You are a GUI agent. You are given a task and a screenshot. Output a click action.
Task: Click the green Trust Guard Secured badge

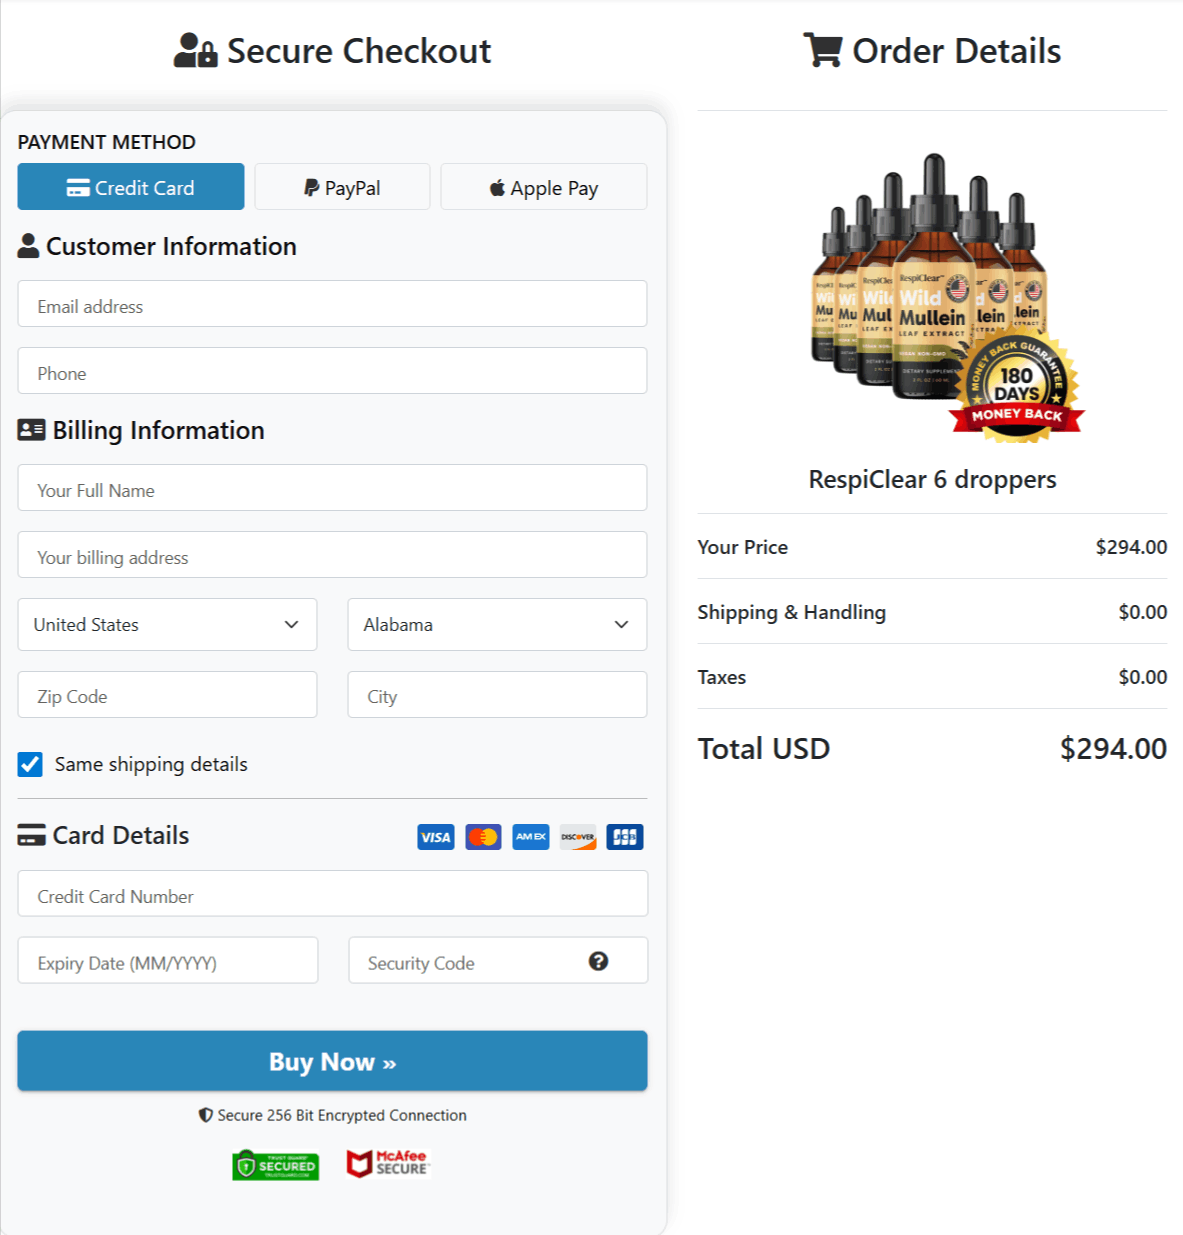(276, 1165)
